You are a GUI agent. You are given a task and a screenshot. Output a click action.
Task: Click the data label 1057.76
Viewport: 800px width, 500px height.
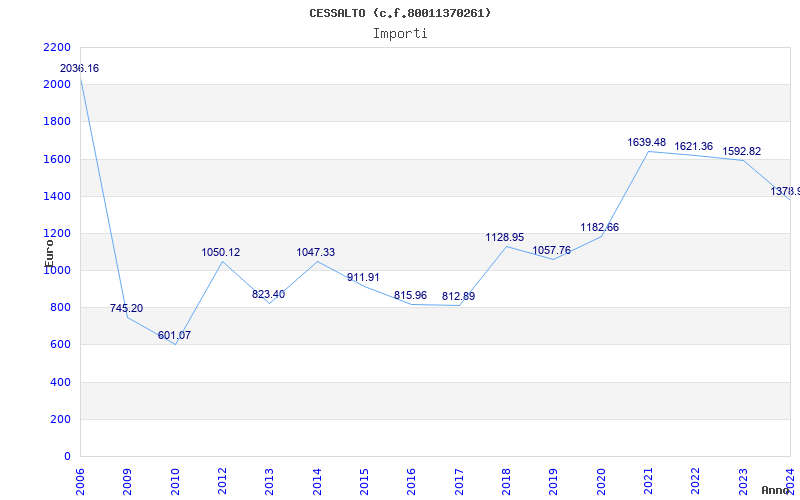click(552, 250)
